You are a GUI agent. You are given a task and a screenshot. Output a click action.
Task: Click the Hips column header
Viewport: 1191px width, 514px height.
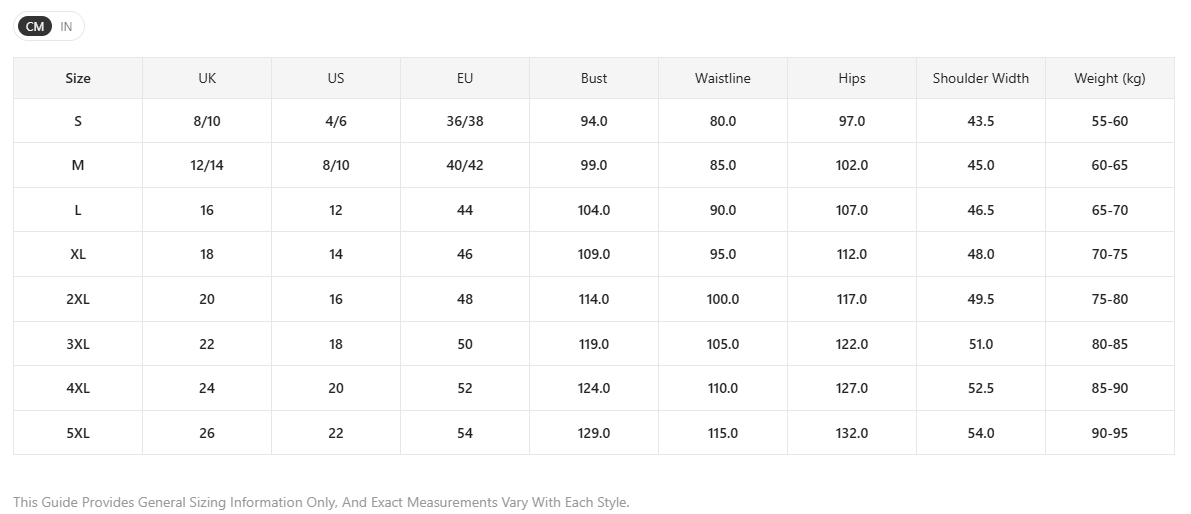(x=852, y=78)
